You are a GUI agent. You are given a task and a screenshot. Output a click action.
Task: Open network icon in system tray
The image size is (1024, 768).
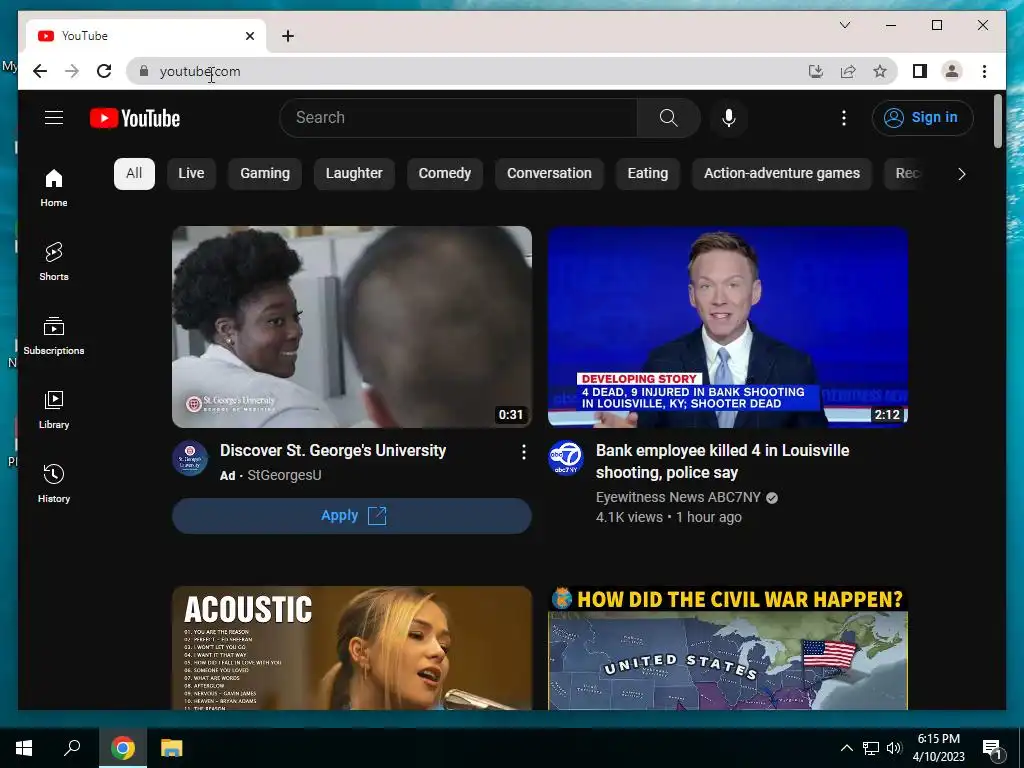click(x=871, y=748)
